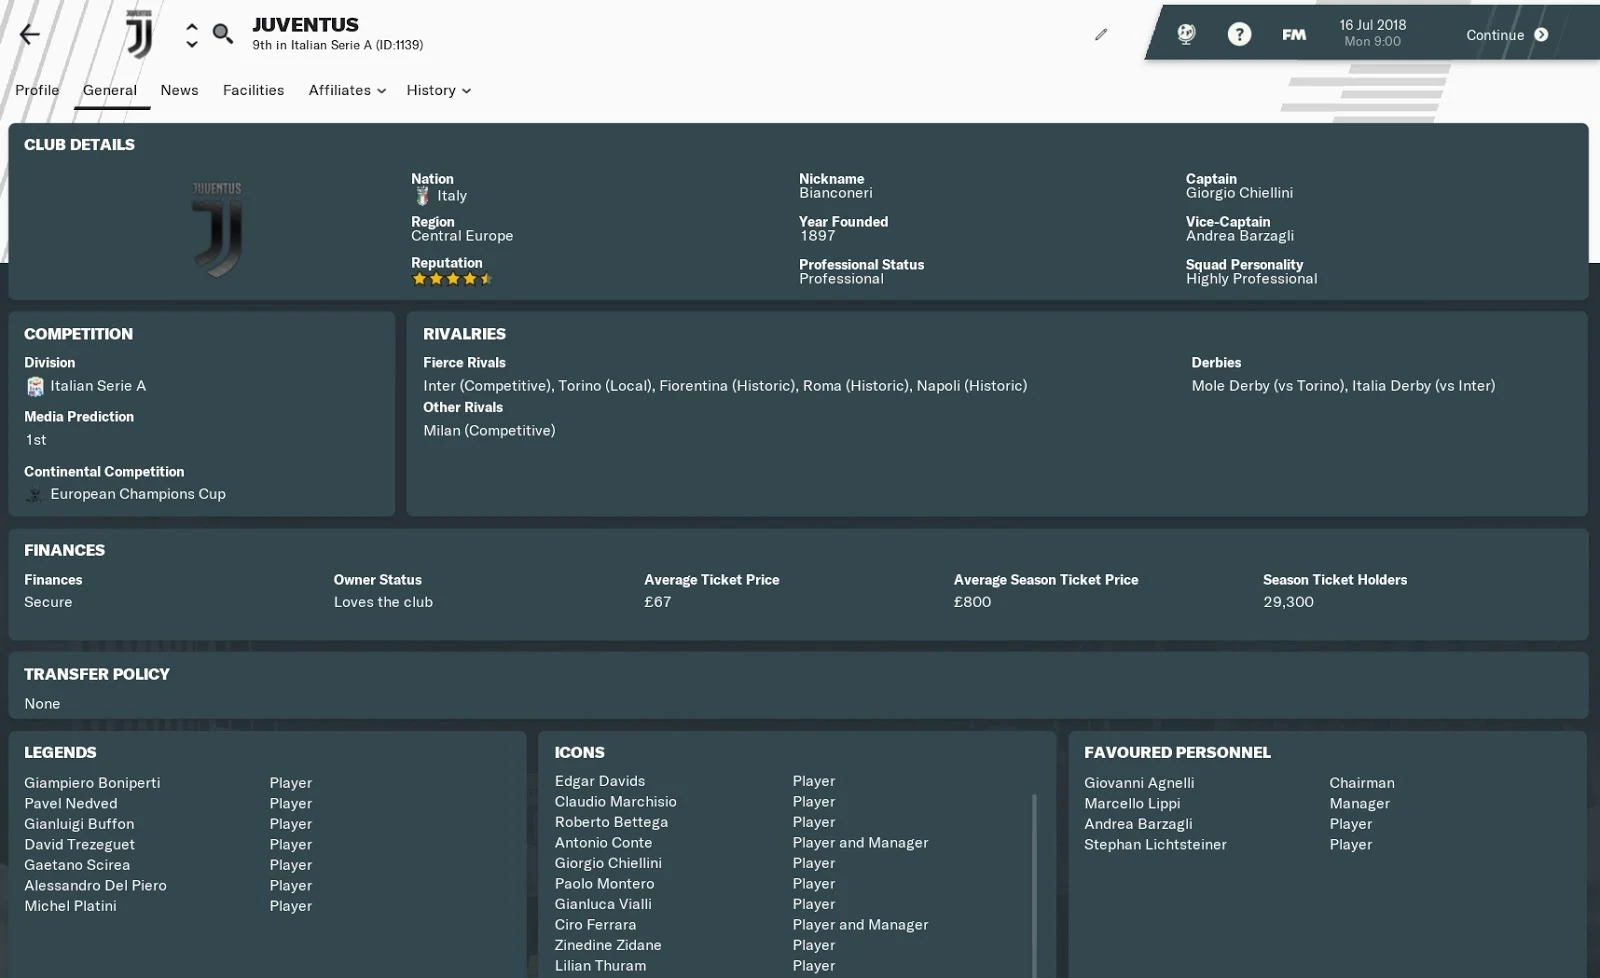1600x978 pixels.
Task: Select icon Lilian Thuram
Action: click(600, 966)
